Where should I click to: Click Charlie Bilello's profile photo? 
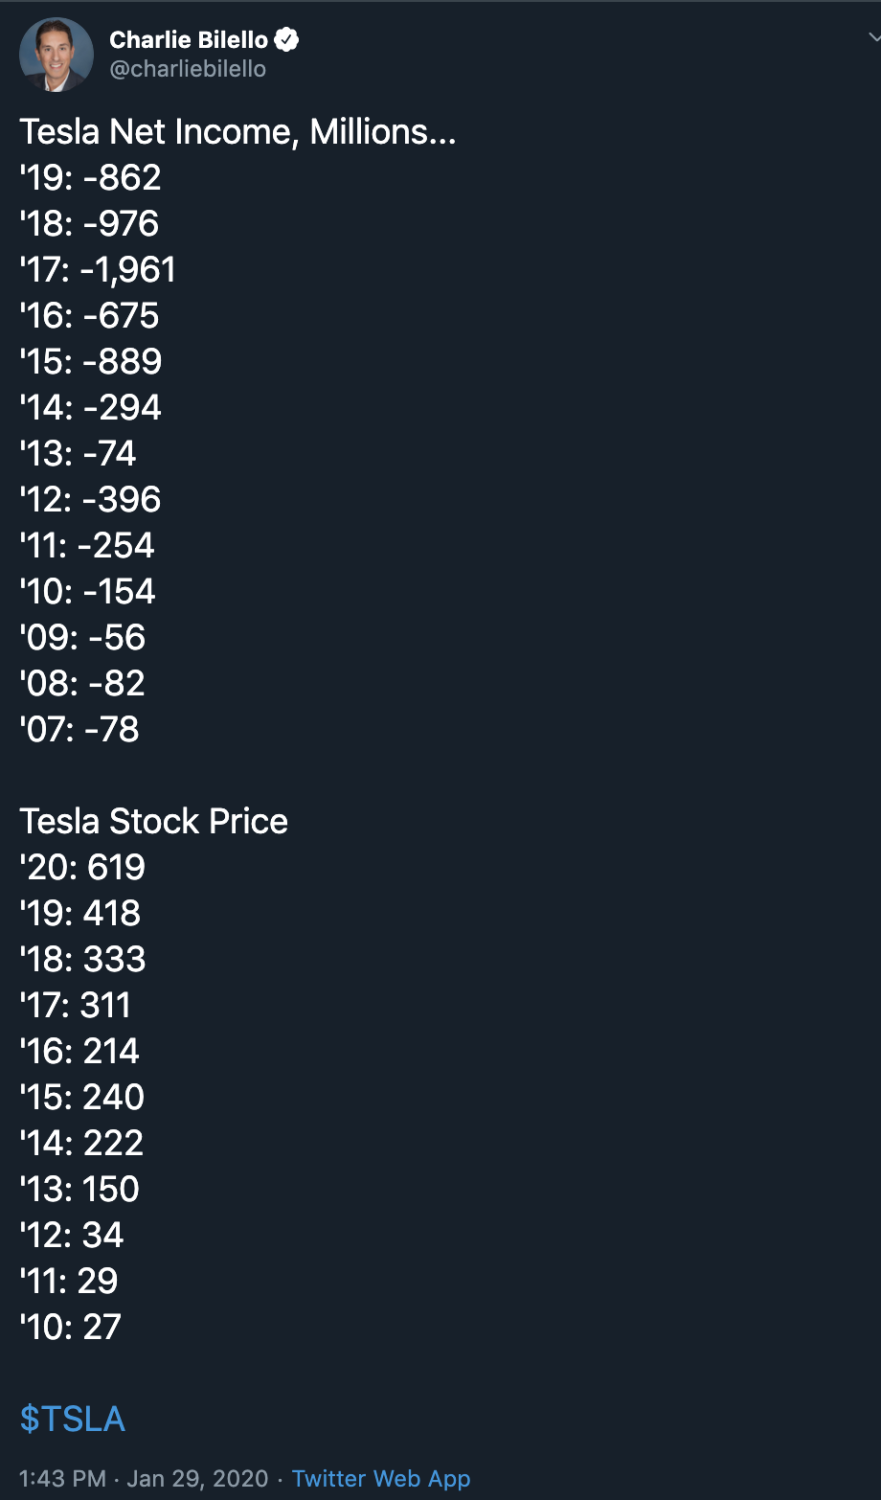pyautogui.click(x=56, y=55)
